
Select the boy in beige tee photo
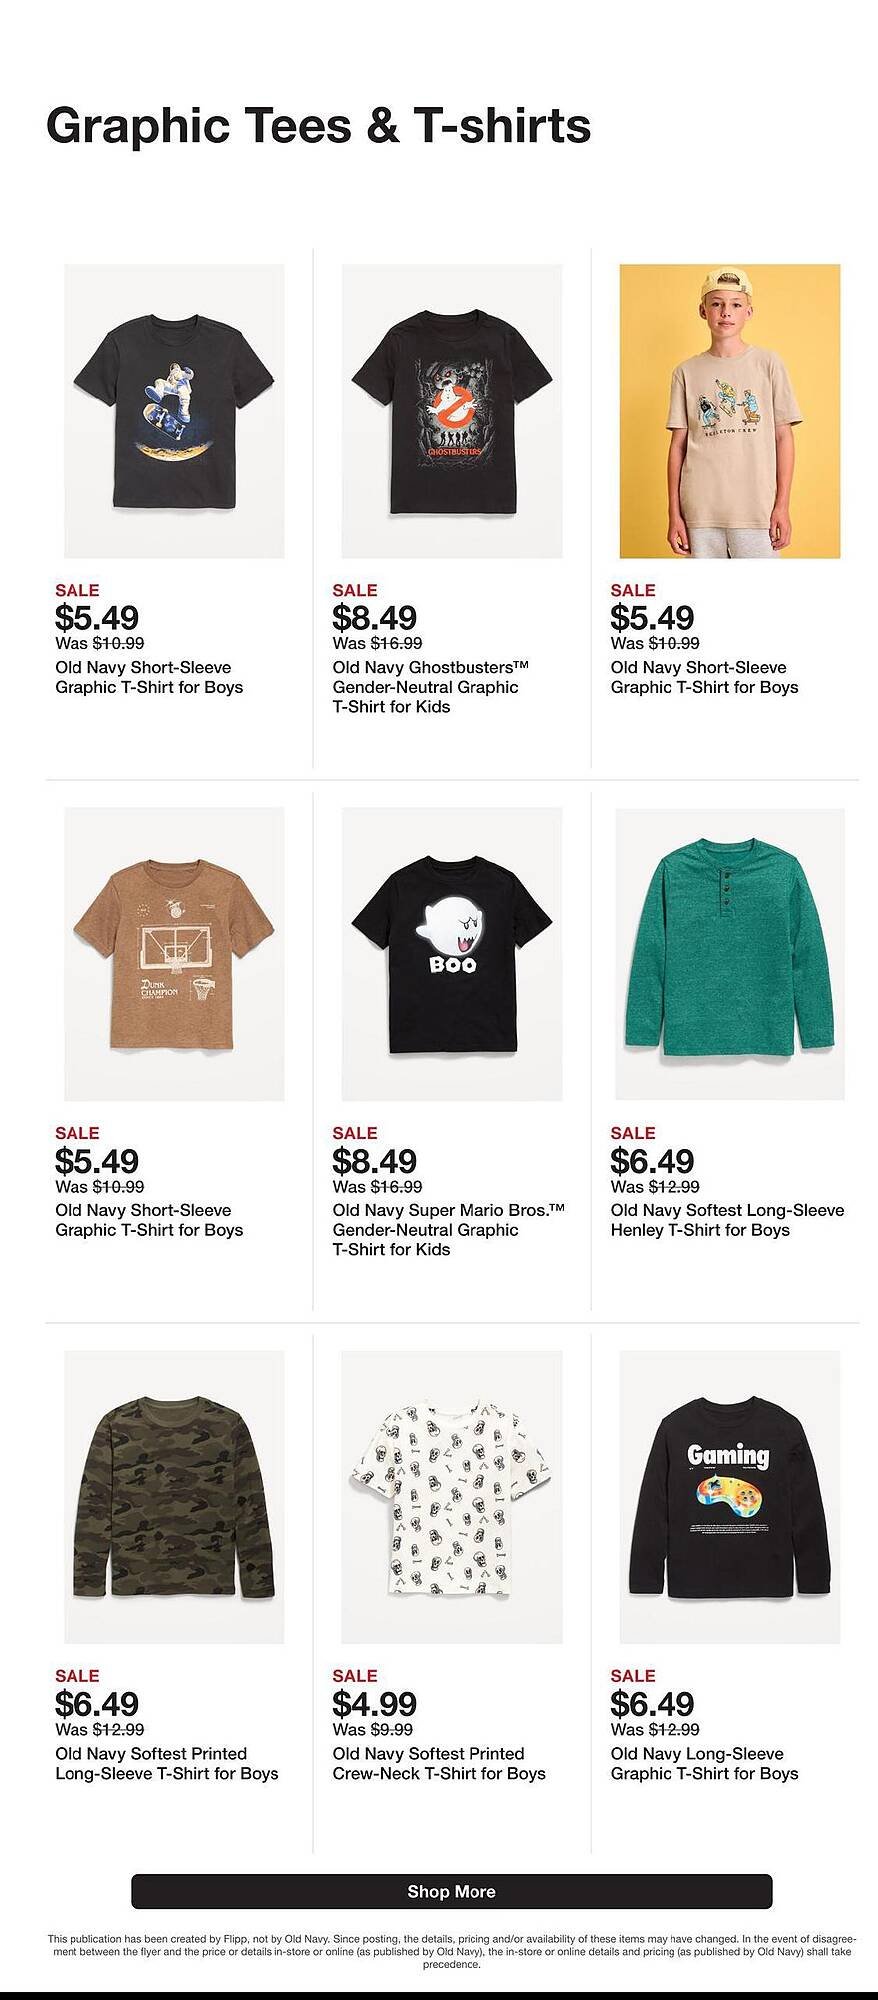point(729,411)
